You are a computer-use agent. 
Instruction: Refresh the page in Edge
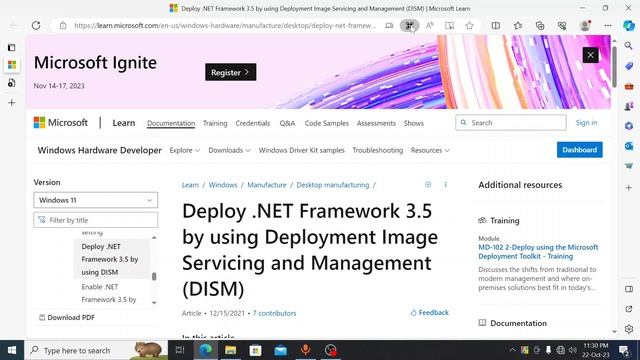coord(36,25)
